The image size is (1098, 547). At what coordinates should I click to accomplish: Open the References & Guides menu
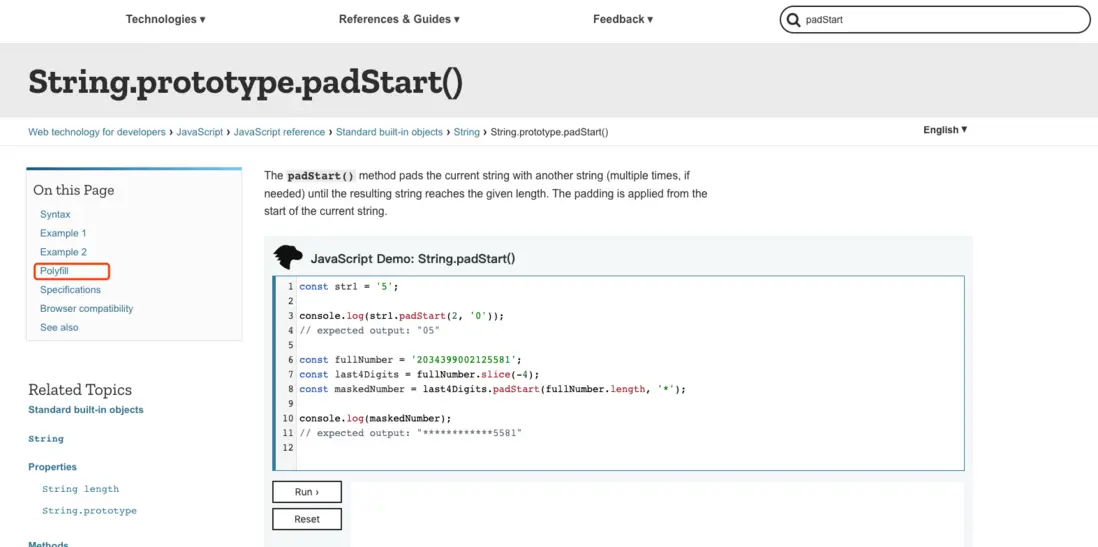[399, 20]
